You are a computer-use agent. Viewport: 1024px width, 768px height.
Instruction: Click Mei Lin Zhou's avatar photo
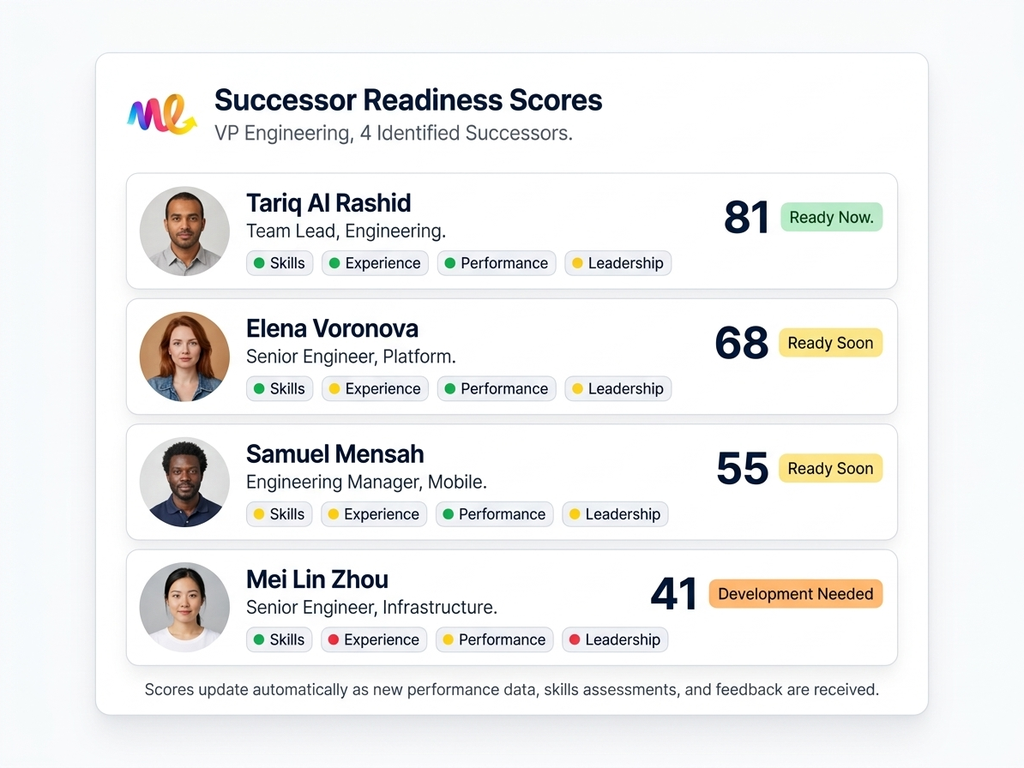184,607
